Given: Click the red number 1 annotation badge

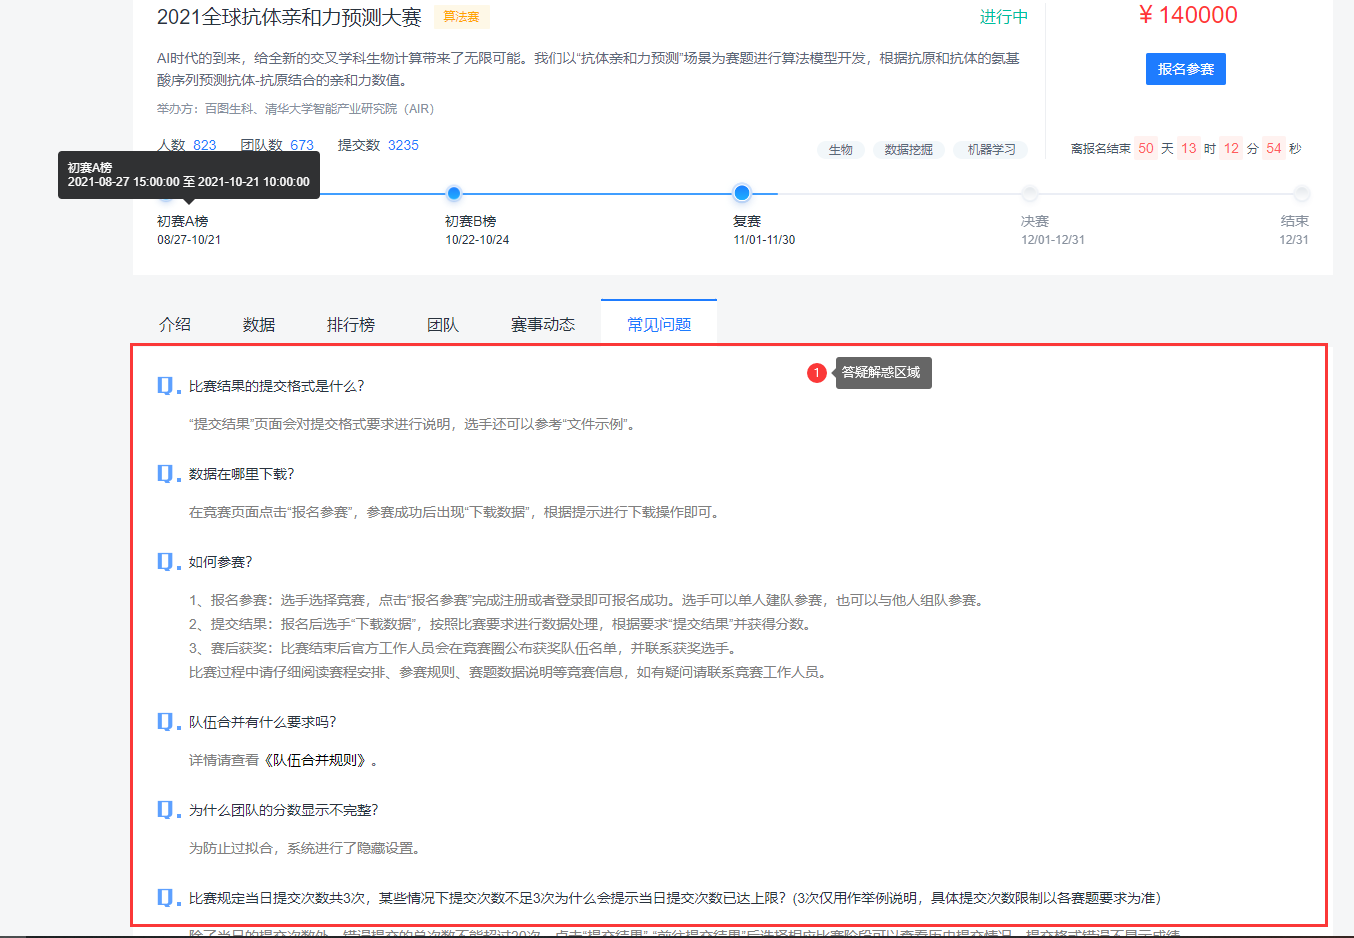Looking at the screenshot, I should [817, 373].
